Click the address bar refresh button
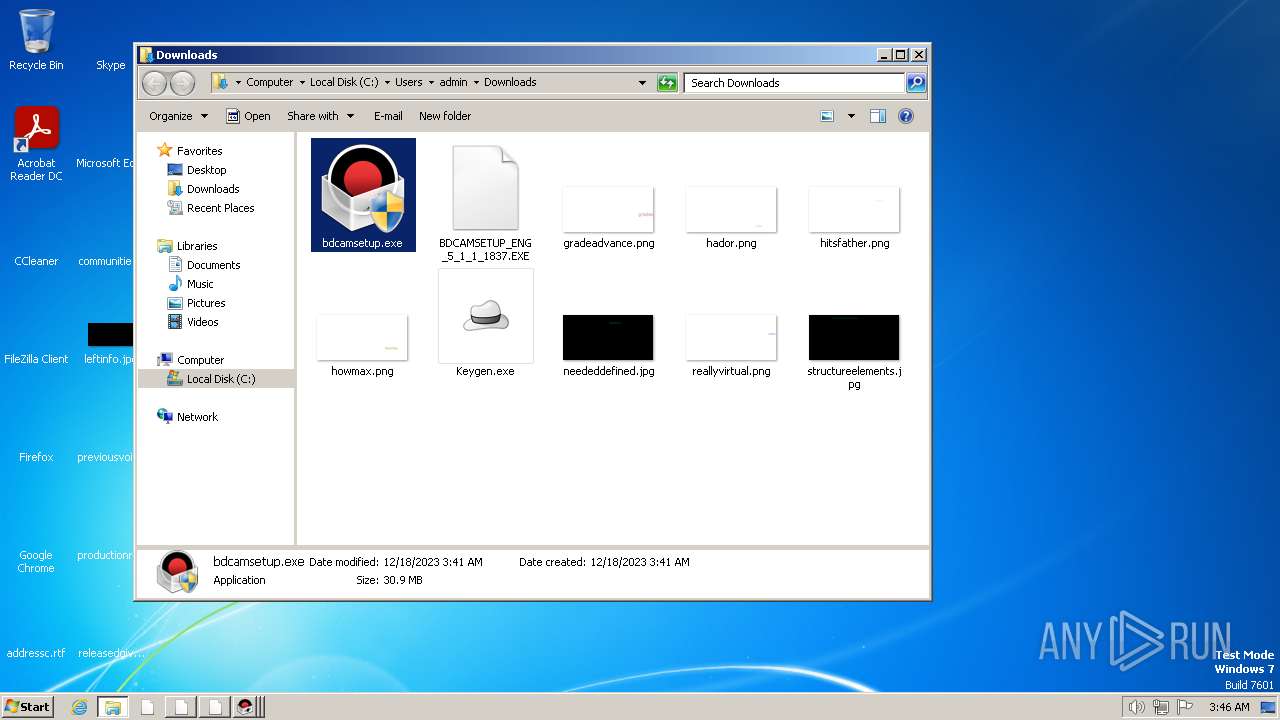 [x=667, y=83]
